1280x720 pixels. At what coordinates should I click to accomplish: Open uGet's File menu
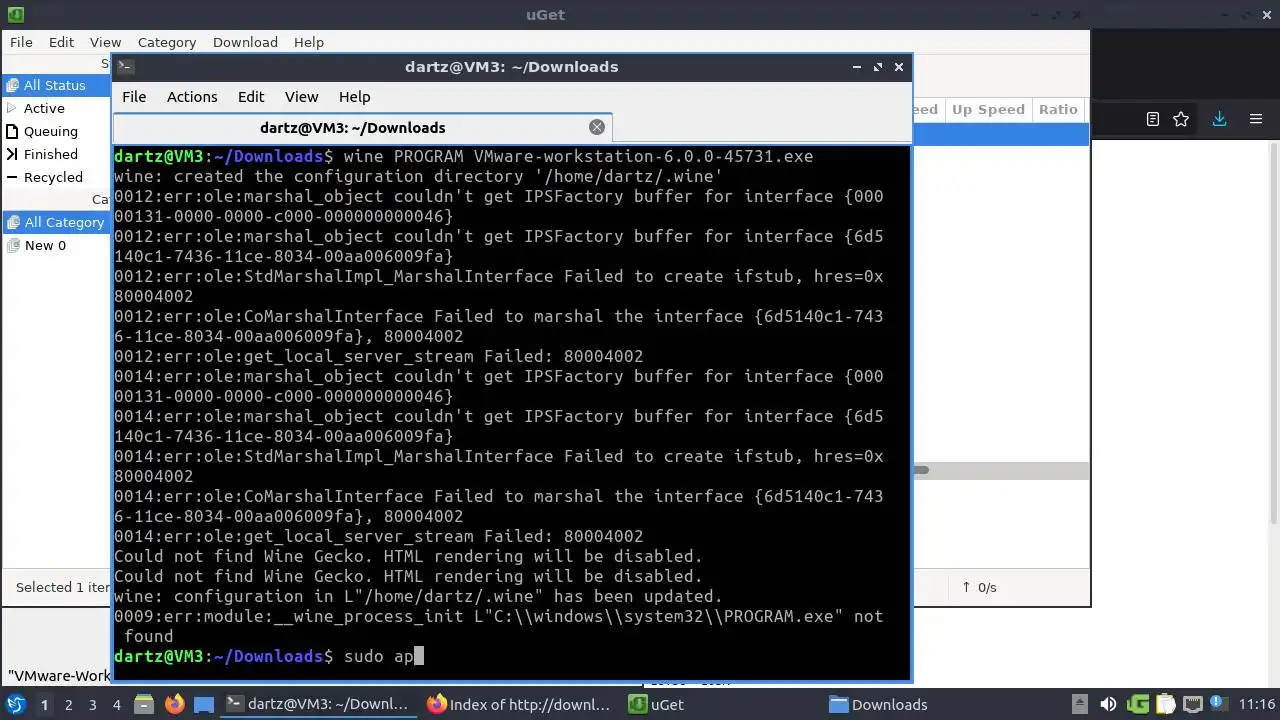coord(21,42)
